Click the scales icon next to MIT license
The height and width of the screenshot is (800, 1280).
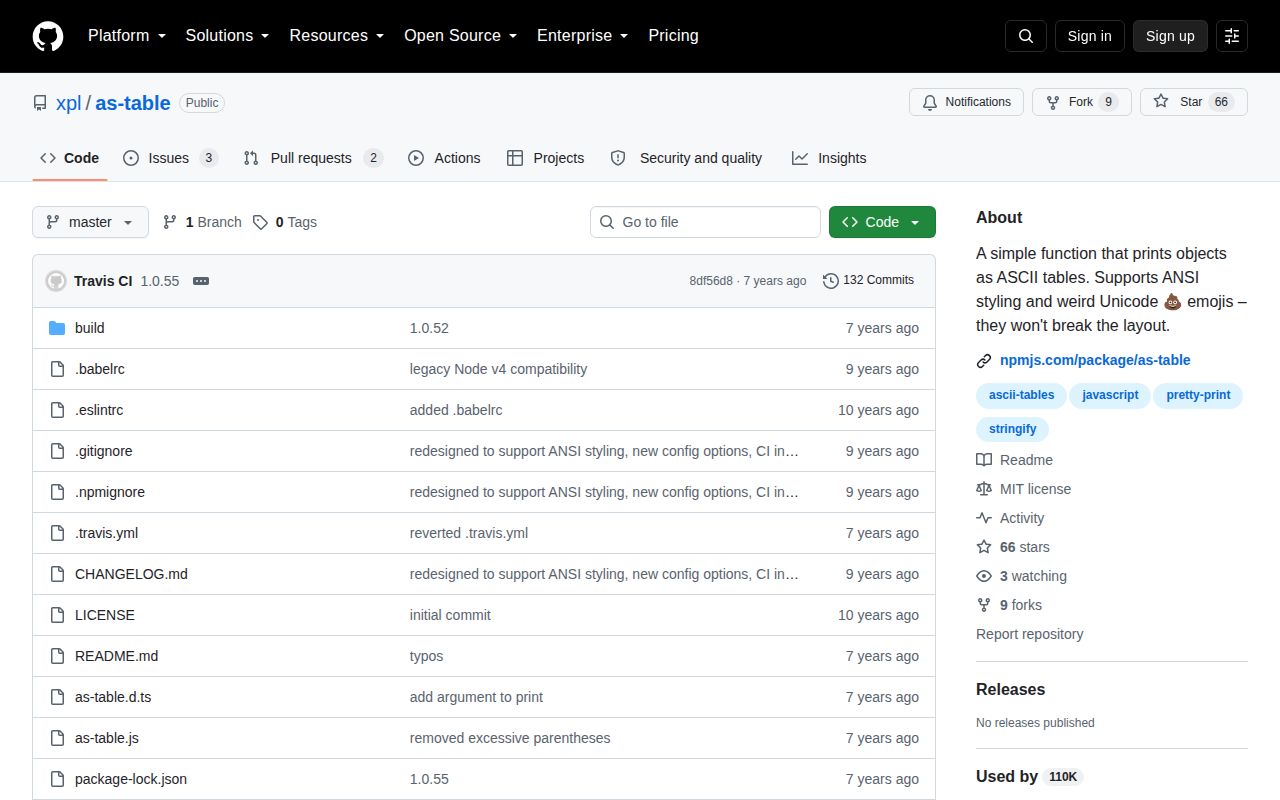click(984, 489)
